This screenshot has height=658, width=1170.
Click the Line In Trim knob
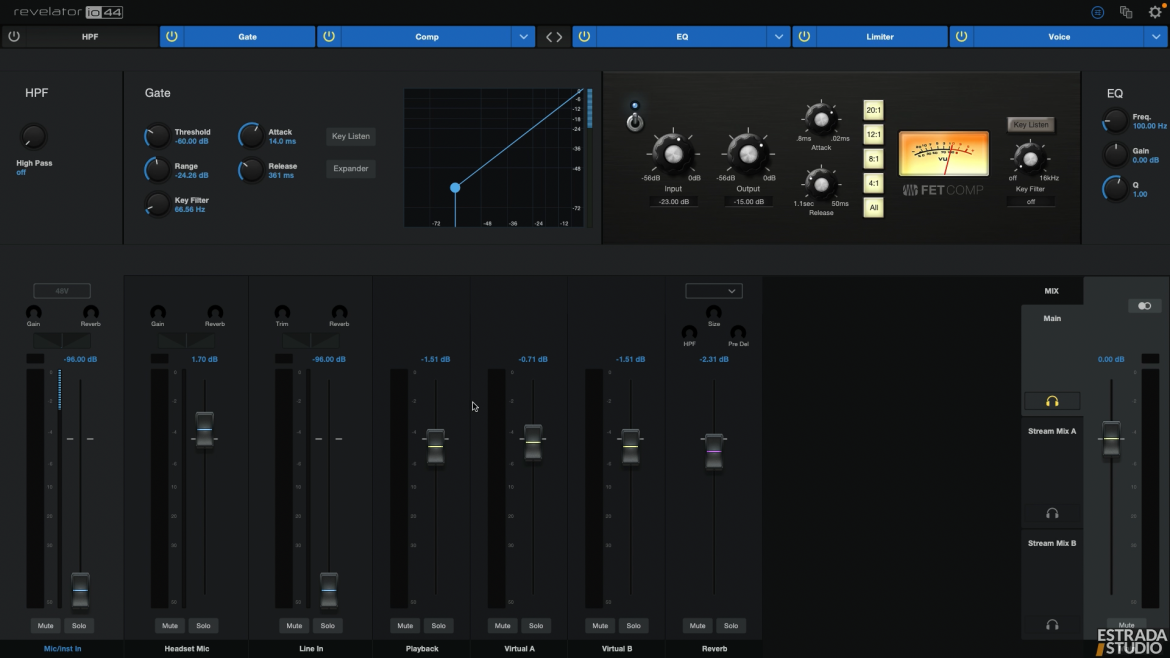(x=282, y=312)
